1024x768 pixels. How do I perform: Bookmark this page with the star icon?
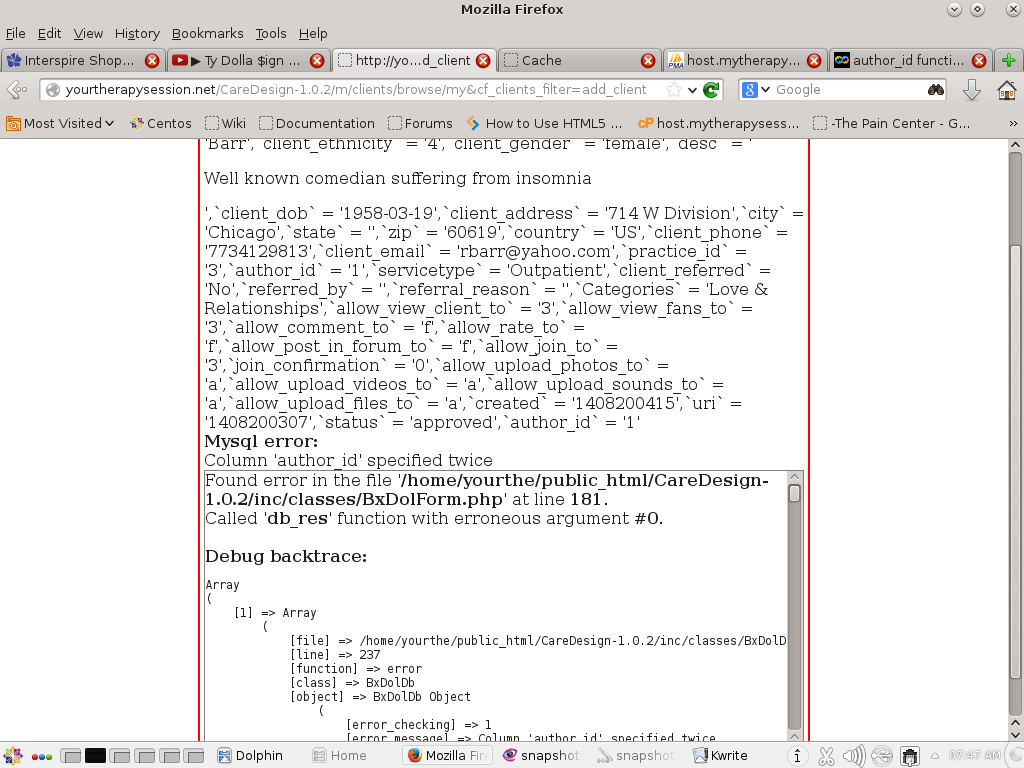[674, 90]
